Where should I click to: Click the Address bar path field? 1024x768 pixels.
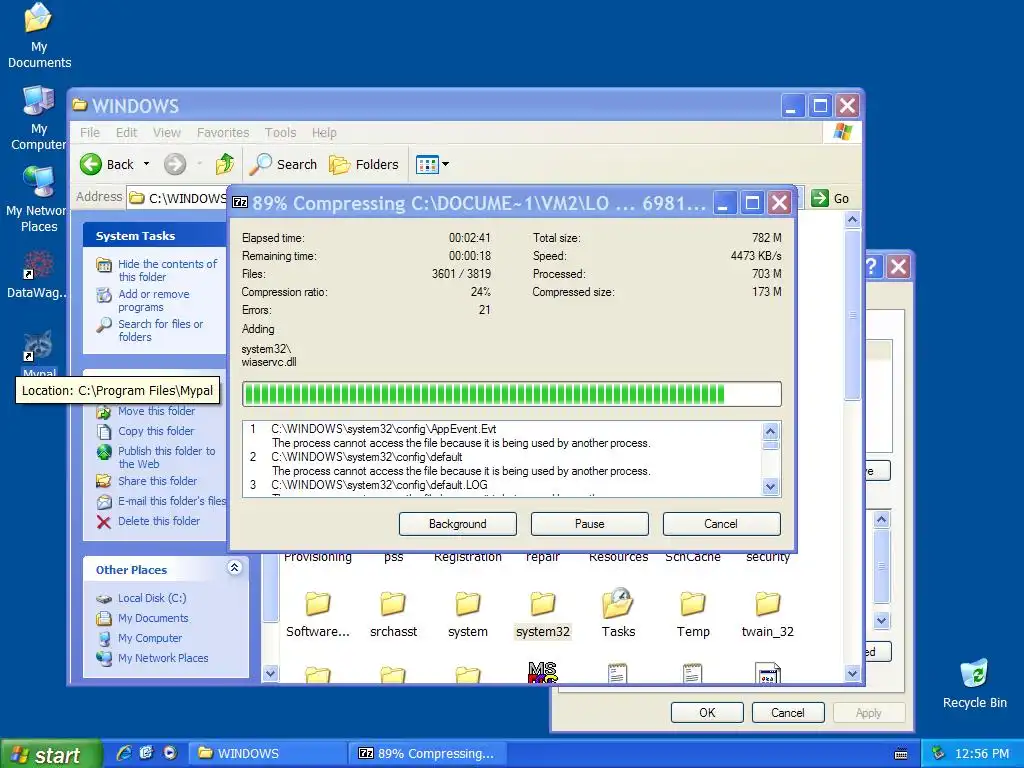pos(176,198)
